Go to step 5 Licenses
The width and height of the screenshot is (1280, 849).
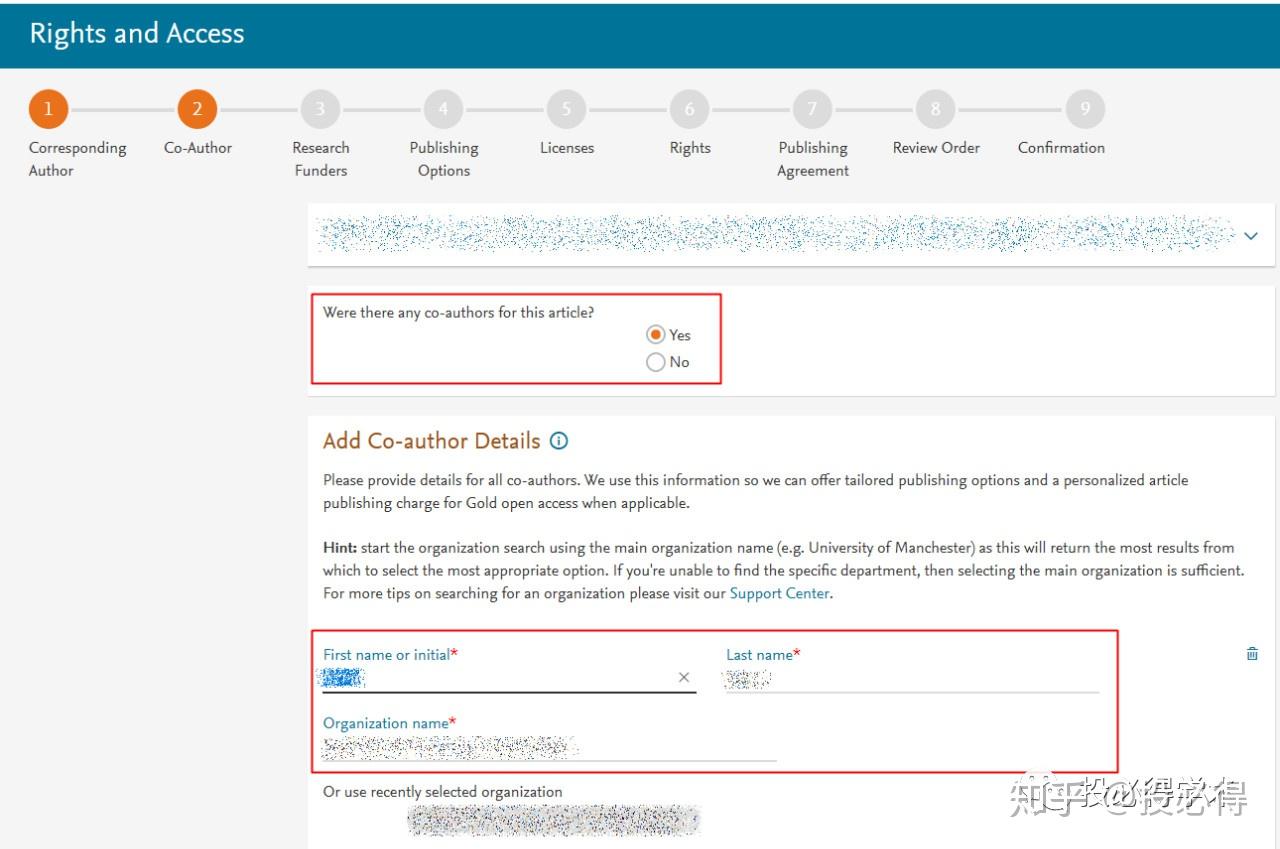tap(566, 109)
